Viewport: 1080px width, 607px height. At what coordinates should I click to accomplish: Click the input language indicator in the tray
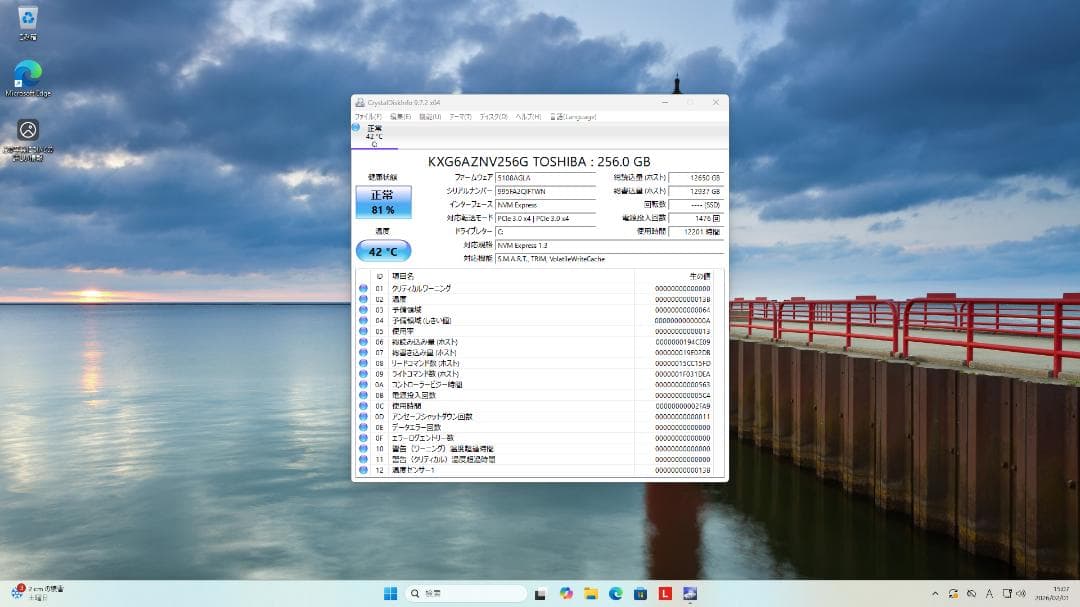[989, 592]
